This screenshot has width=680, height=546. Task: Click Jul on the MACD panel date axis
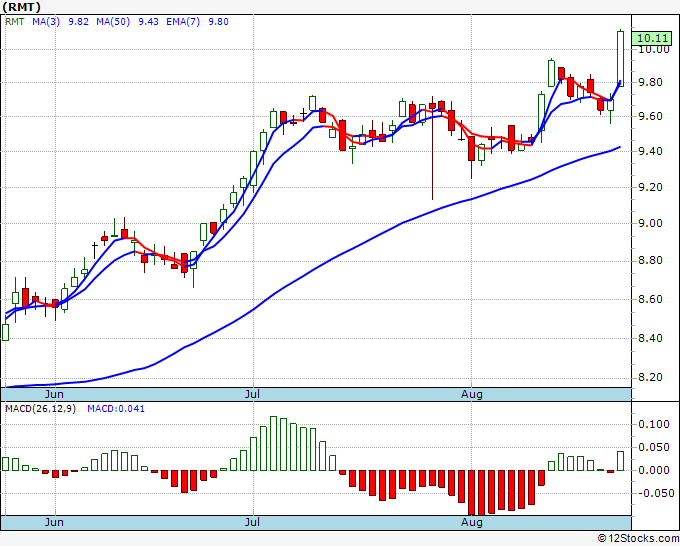(252, 522)
